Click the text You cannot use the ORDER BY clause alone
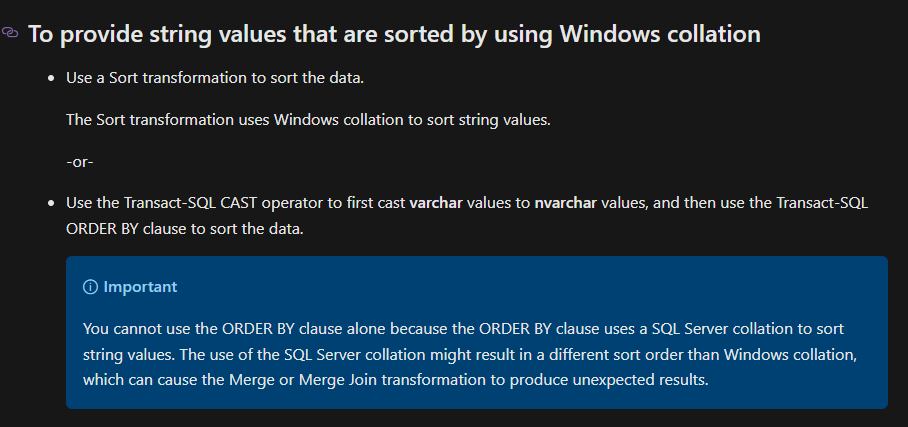This screenshot has width=908, height=427. click(213, 329)
